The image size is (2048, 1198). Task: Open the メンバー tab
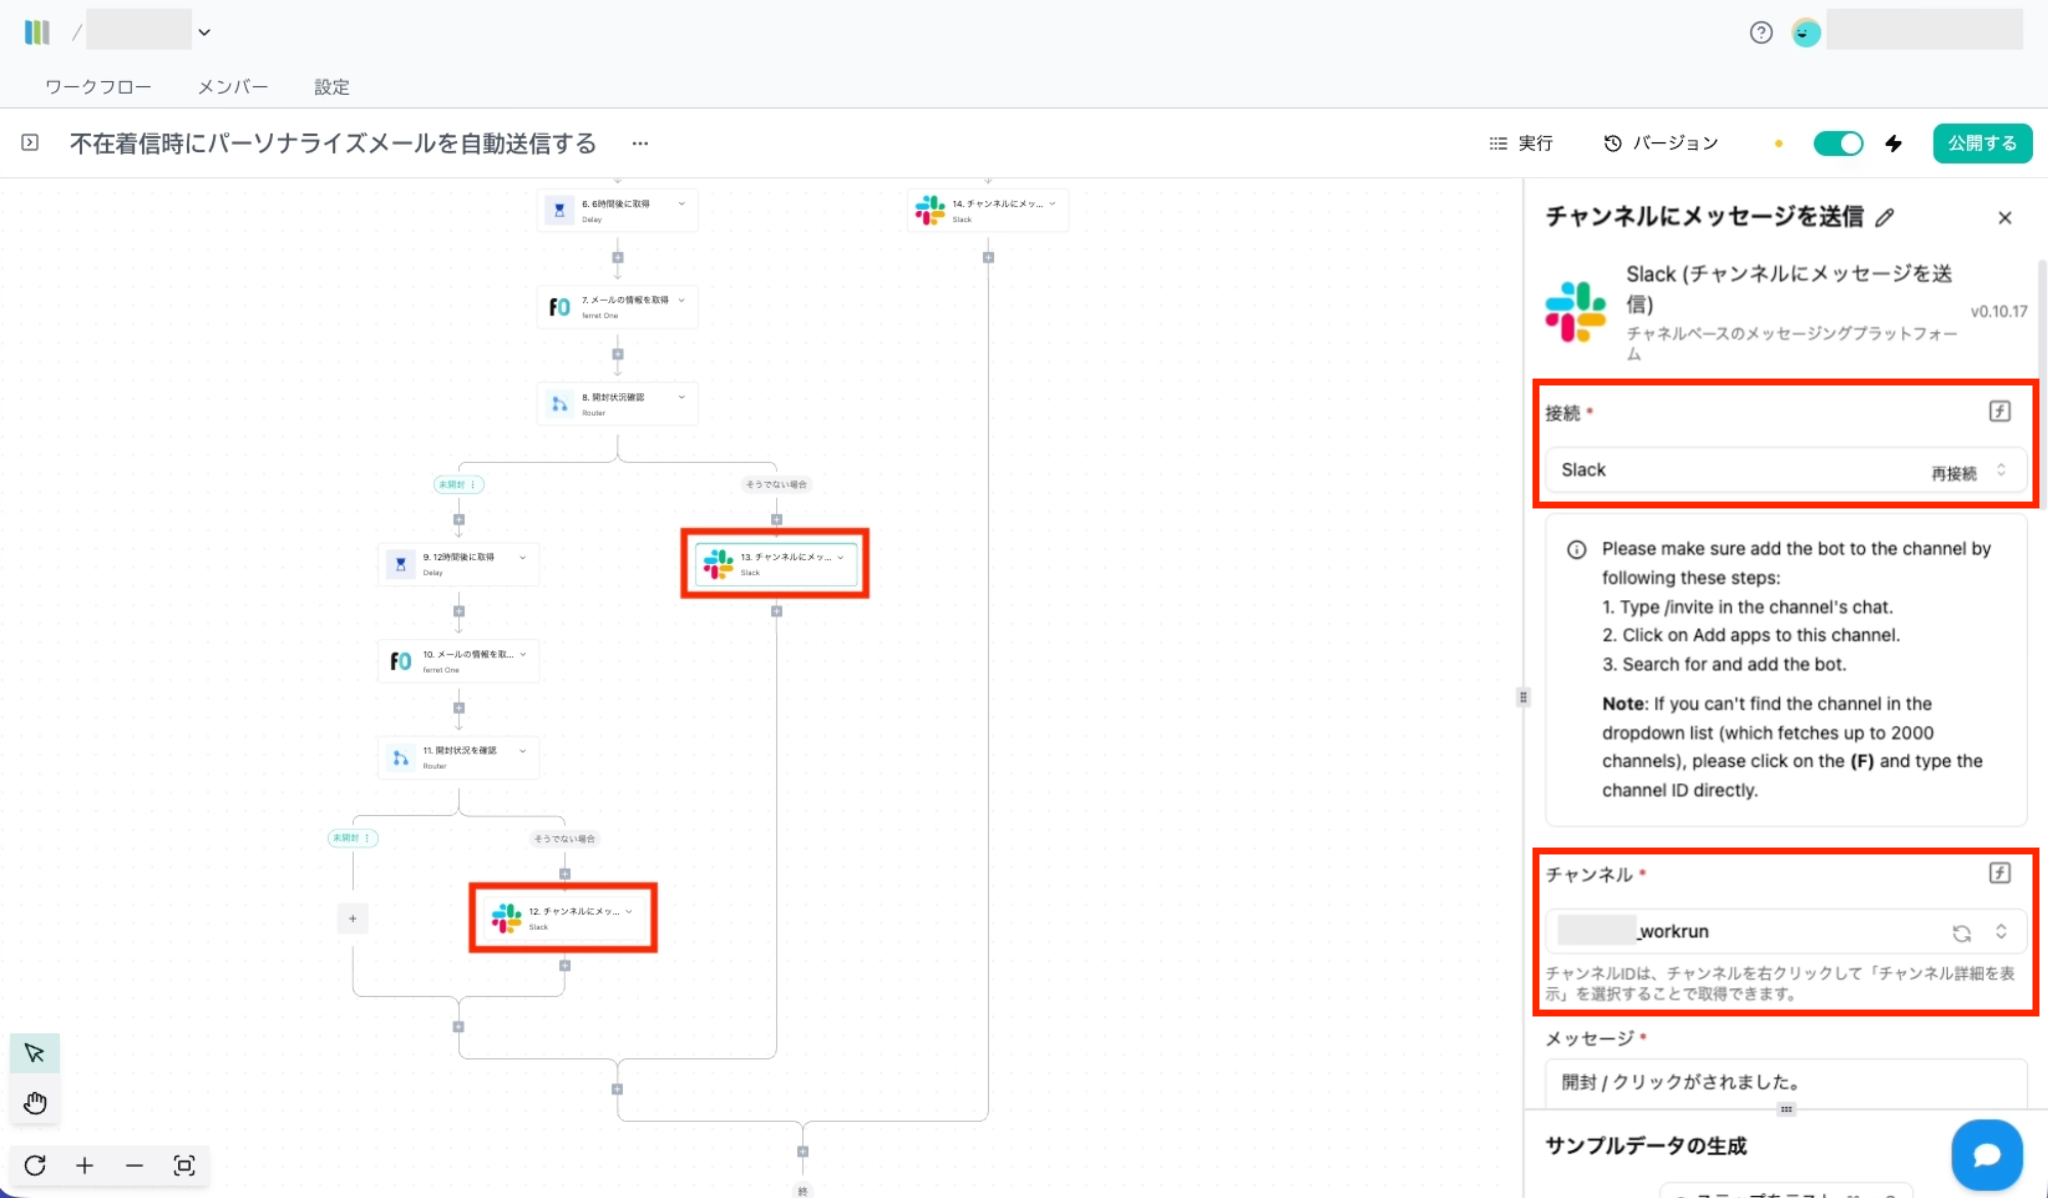[232, 87]
